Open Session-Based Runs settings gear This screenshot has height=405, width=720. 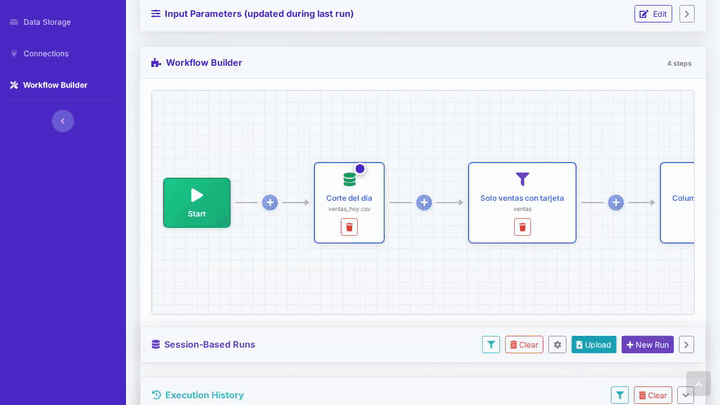pyautogui.click(x=557, y=345)
